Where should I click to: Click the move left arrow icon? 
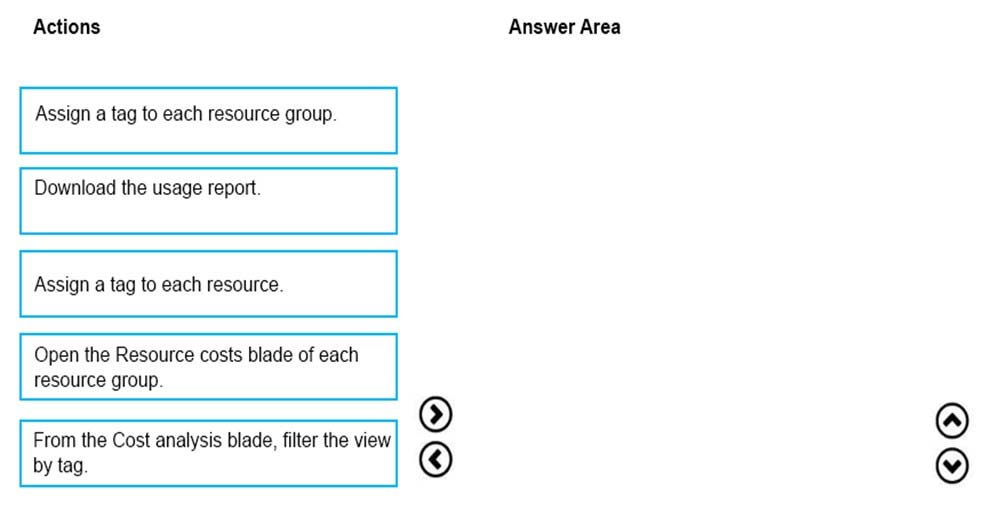point(436,459)
